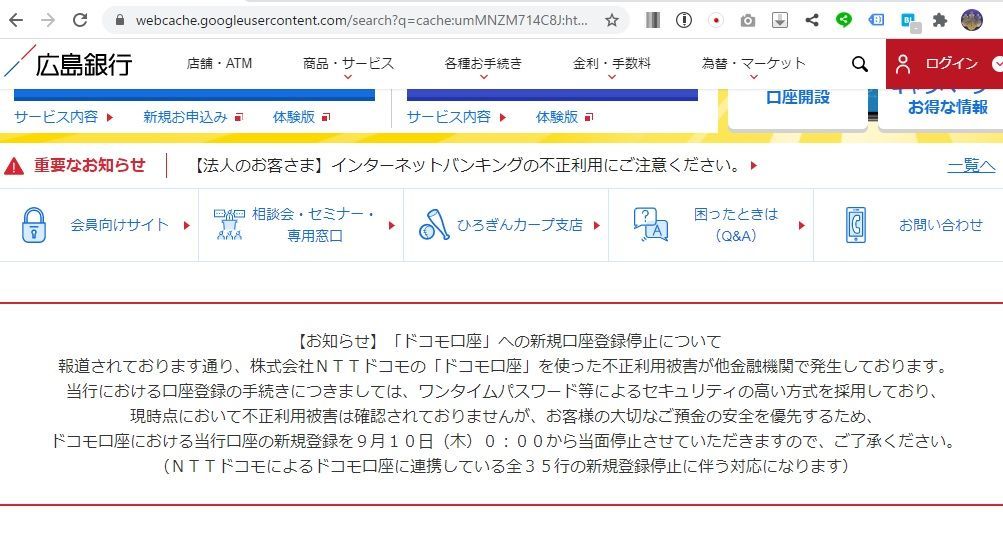
Task: Click the gray striped bars extension icon
Action: pyautogui.click(x=652, y=20)
